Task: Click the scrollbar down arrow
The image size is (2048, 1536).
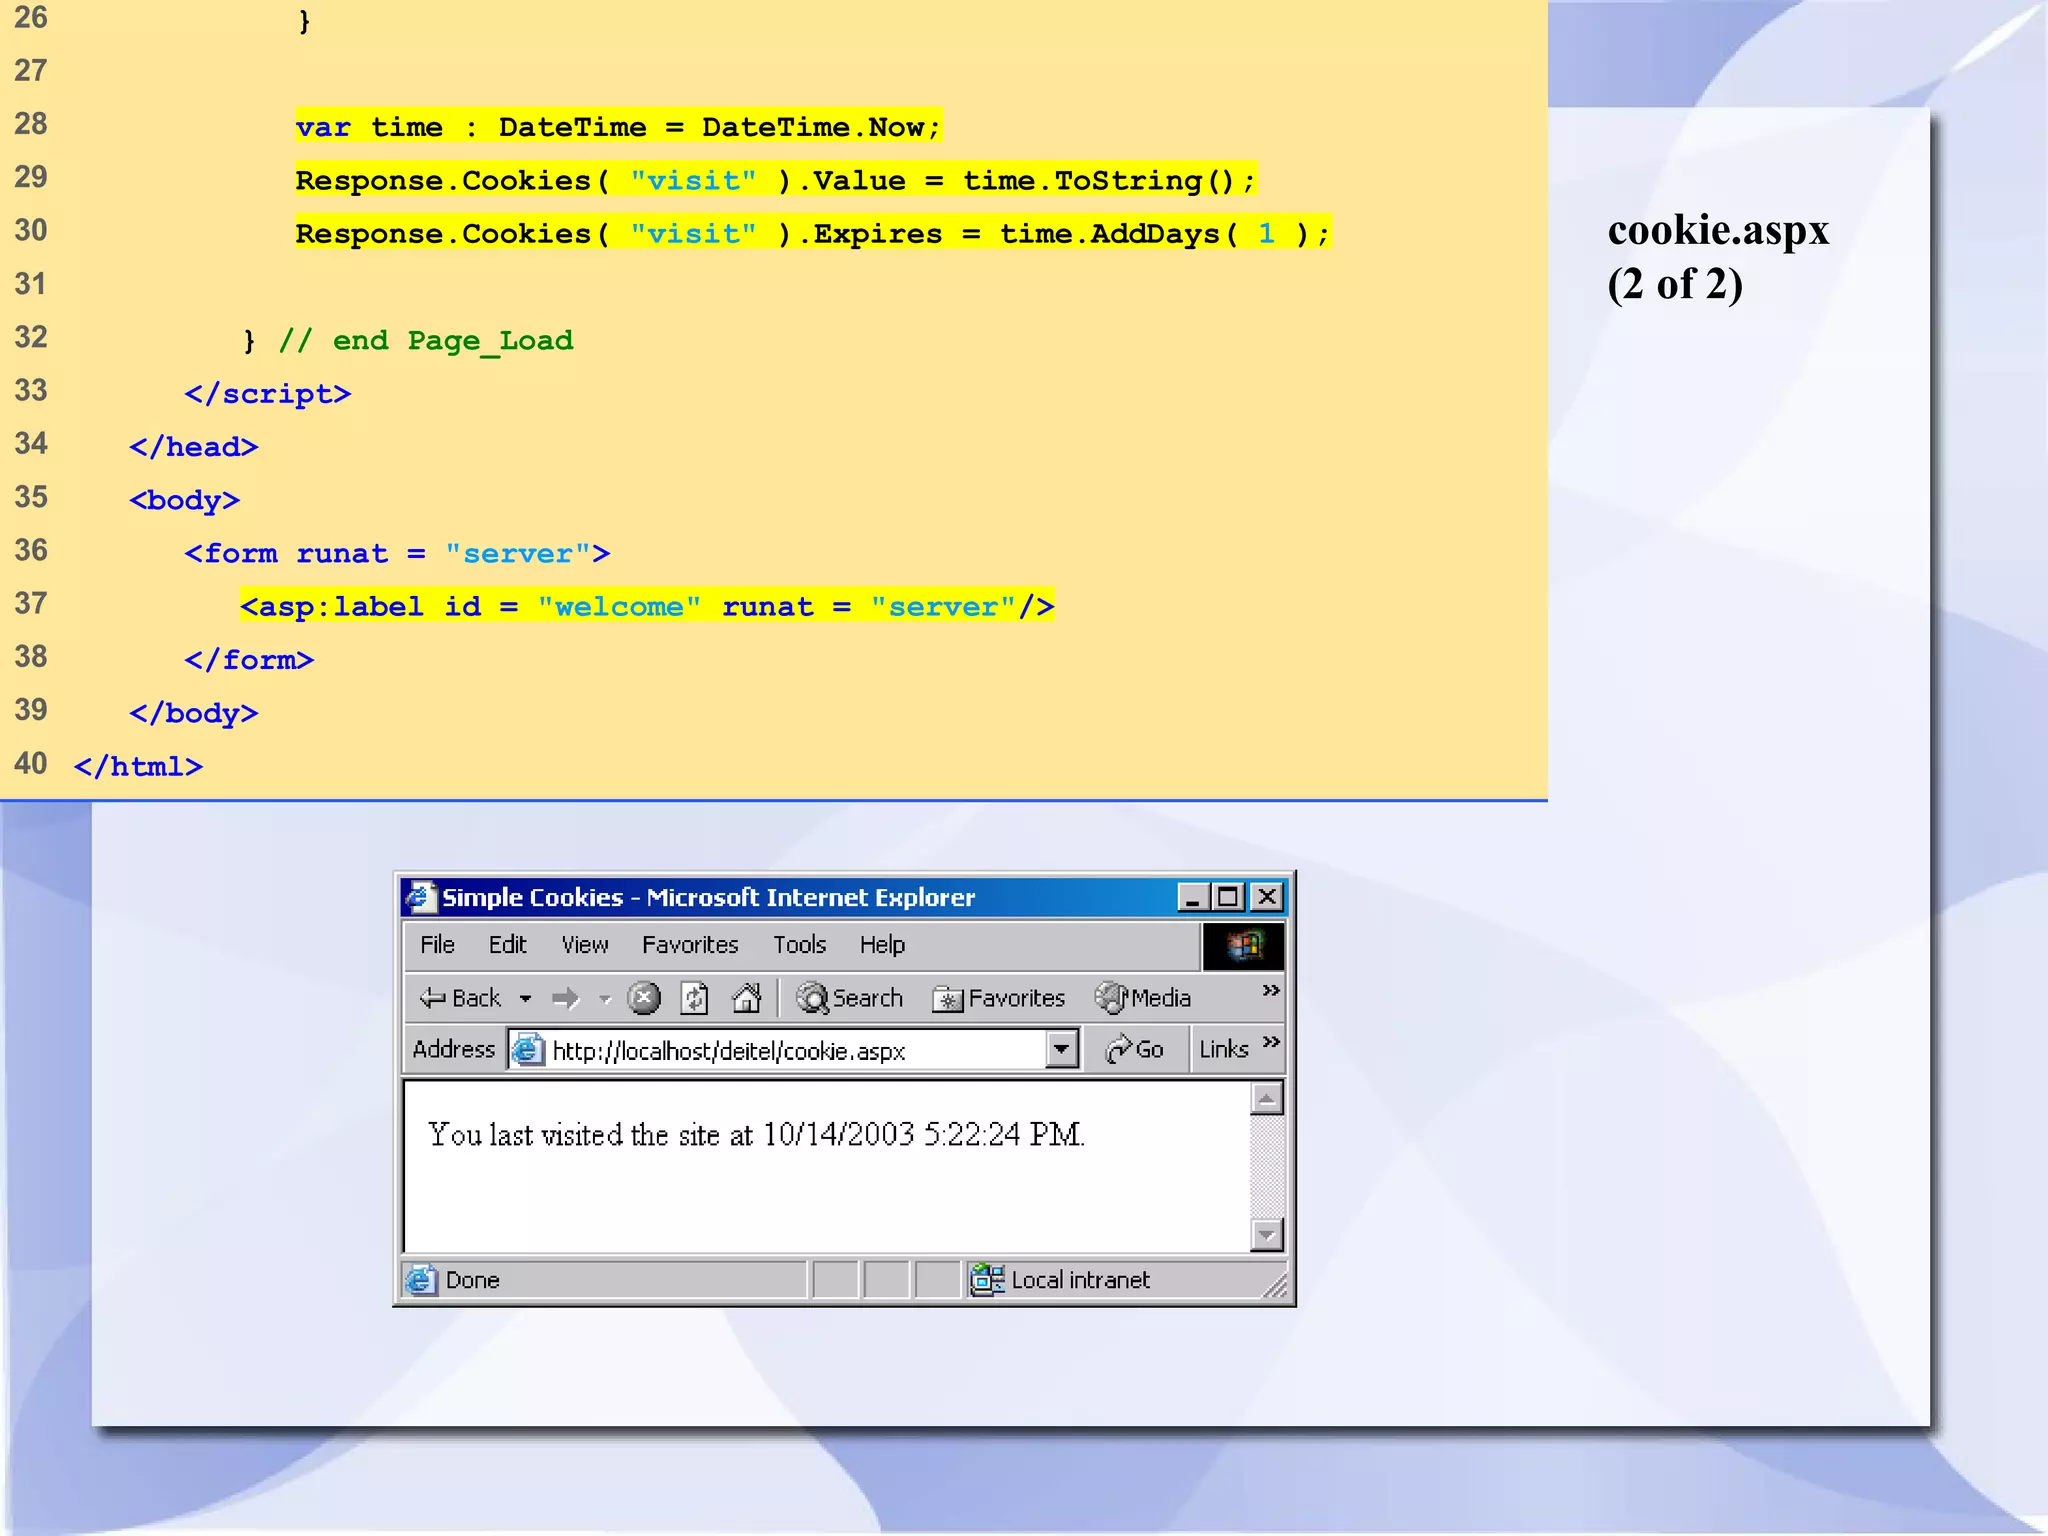Action: (1267, 1235)
